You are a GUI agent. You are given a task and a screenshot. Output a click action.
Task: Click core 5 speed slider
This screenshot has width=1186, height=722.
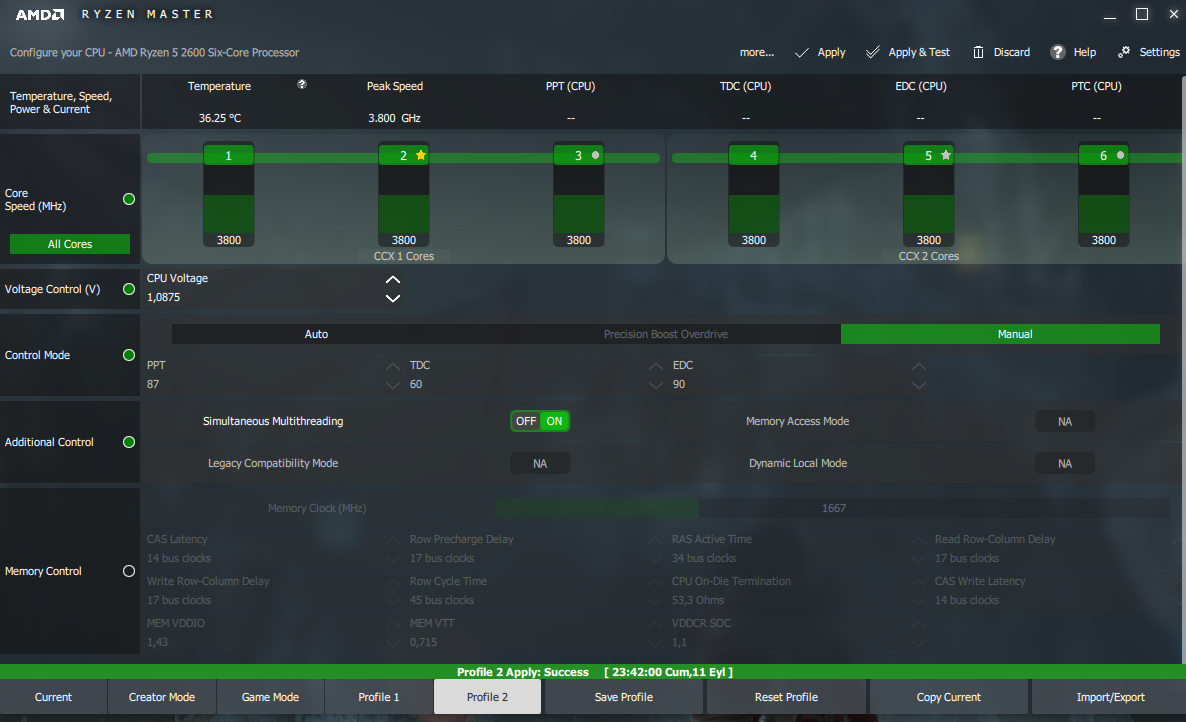[928, 195]
